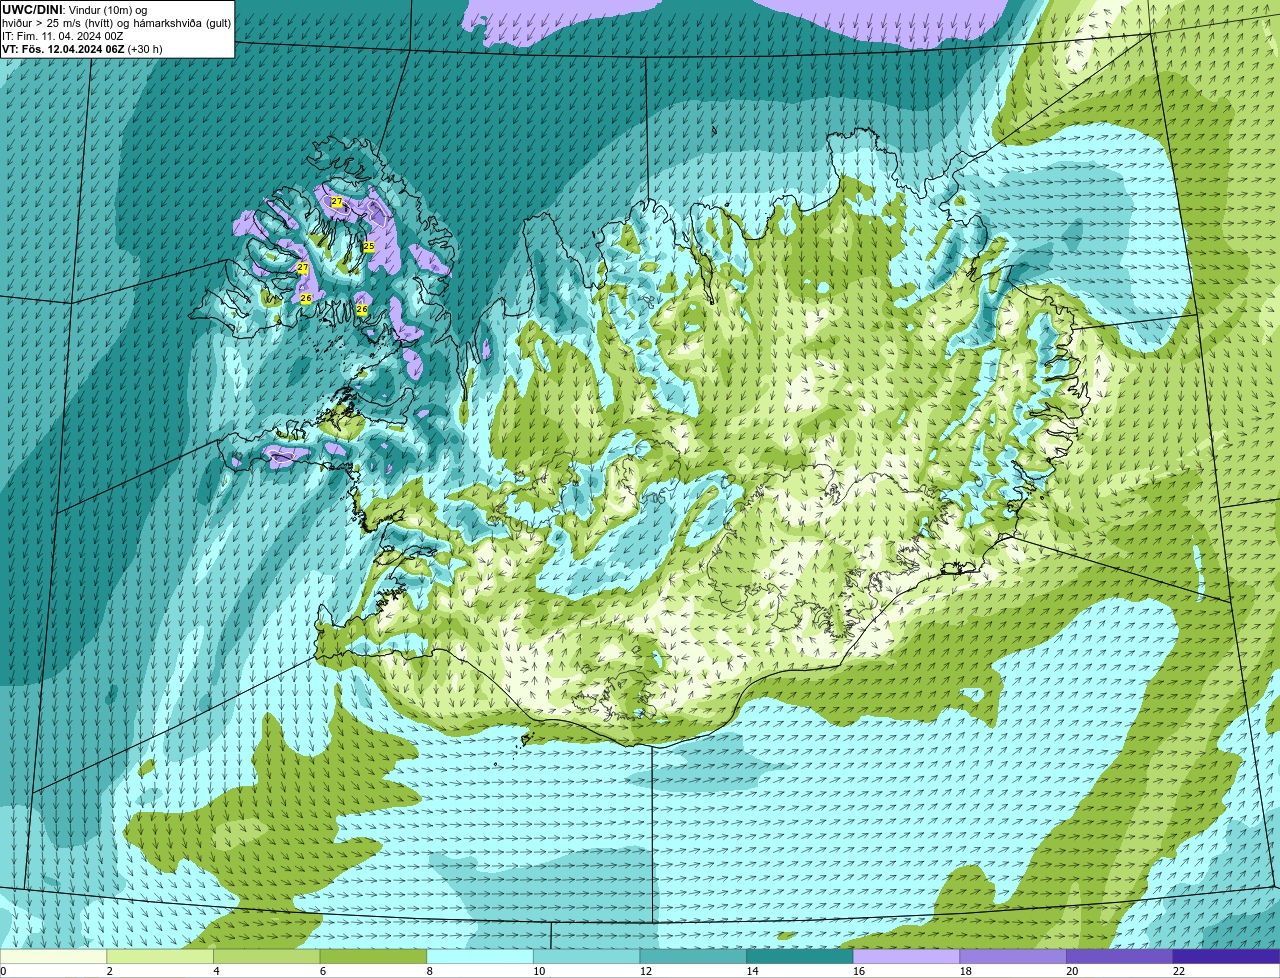
Task: Click the 2–4 m/s pale yellow-green legend swatch
Action: 160,956
